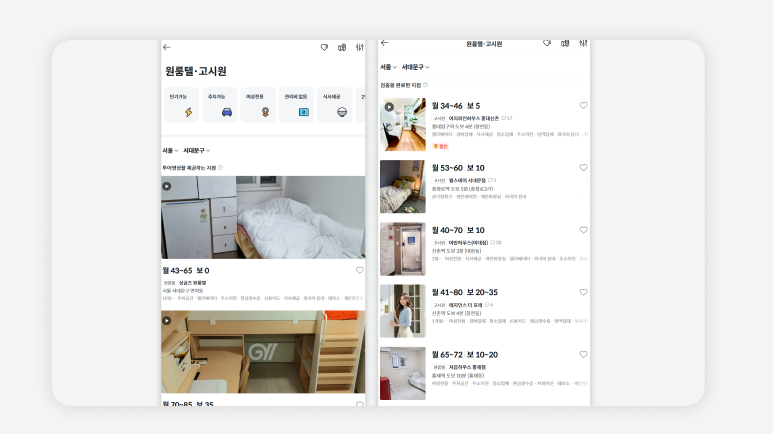Image resolution: width=773 pixels, height=434 pixels.
Task: Open 서대문구 district dropdown on right screen
Action: click(415, 67)
